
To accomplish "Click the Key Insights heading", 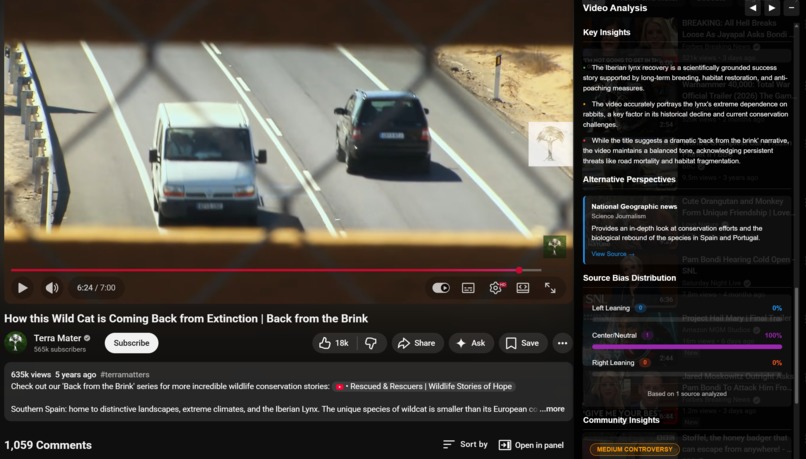I will click(x=607, y=32).
